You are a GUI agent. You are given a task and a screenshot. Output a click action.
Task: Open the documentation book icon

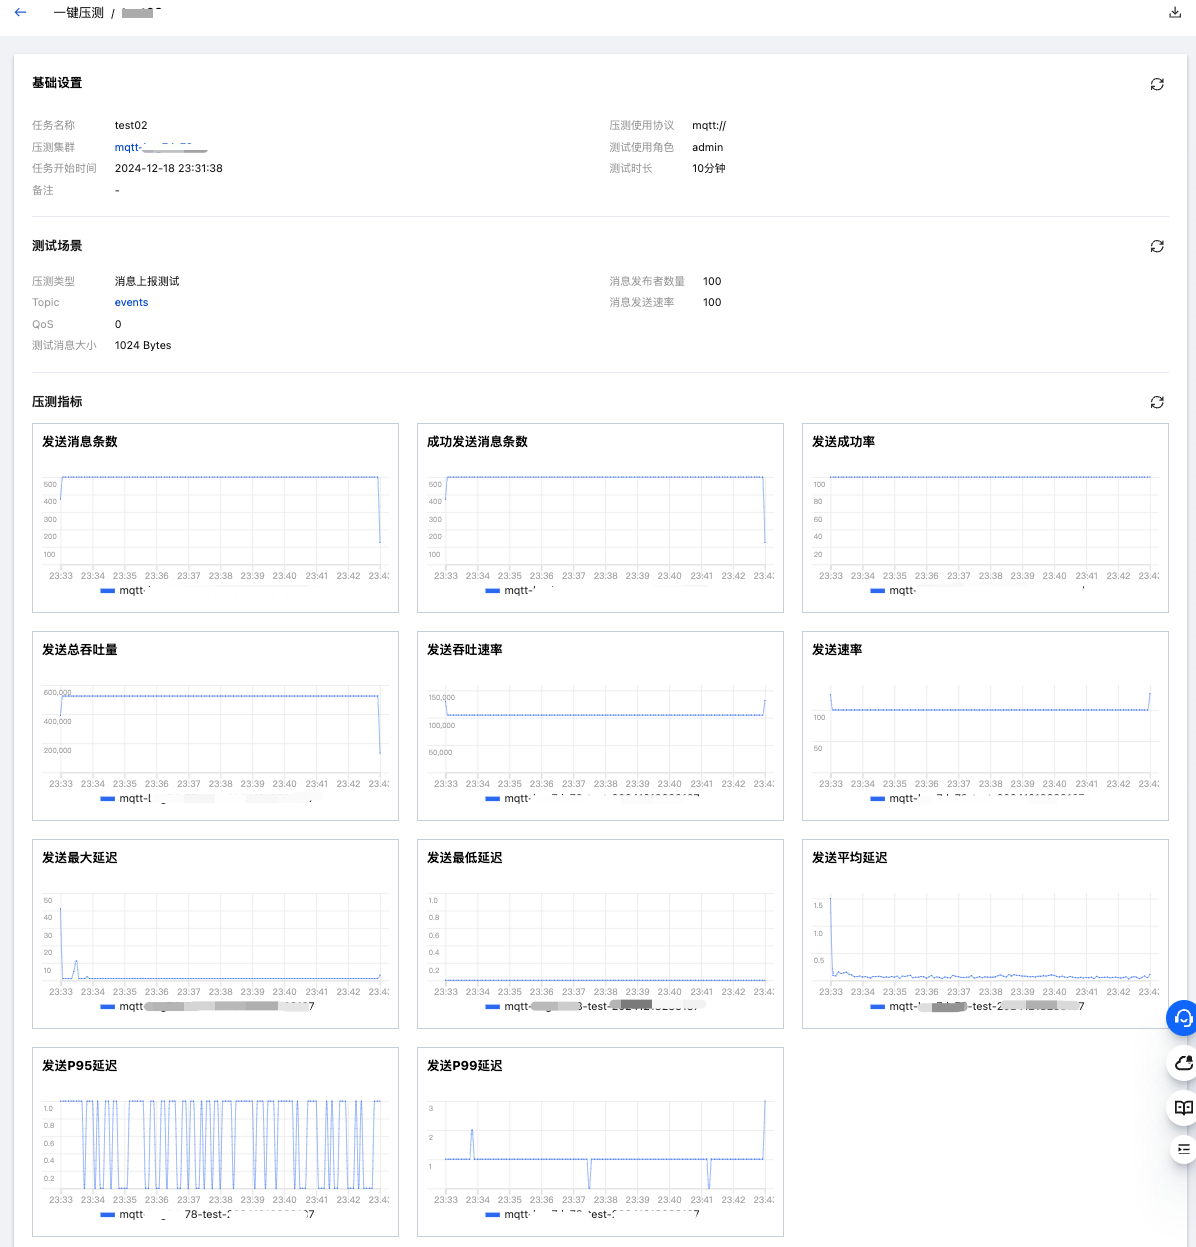coord(1183,1107)
